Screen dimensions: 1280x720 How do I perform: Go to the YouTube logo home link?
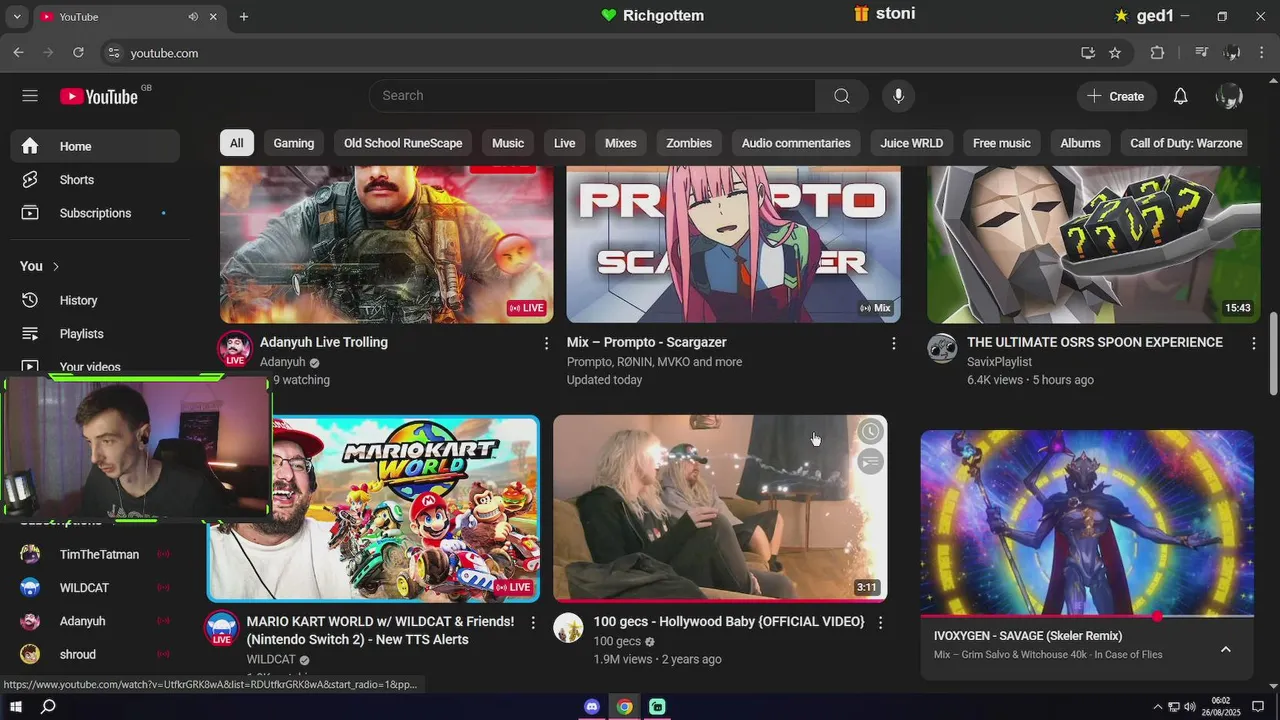pos(99,96)
